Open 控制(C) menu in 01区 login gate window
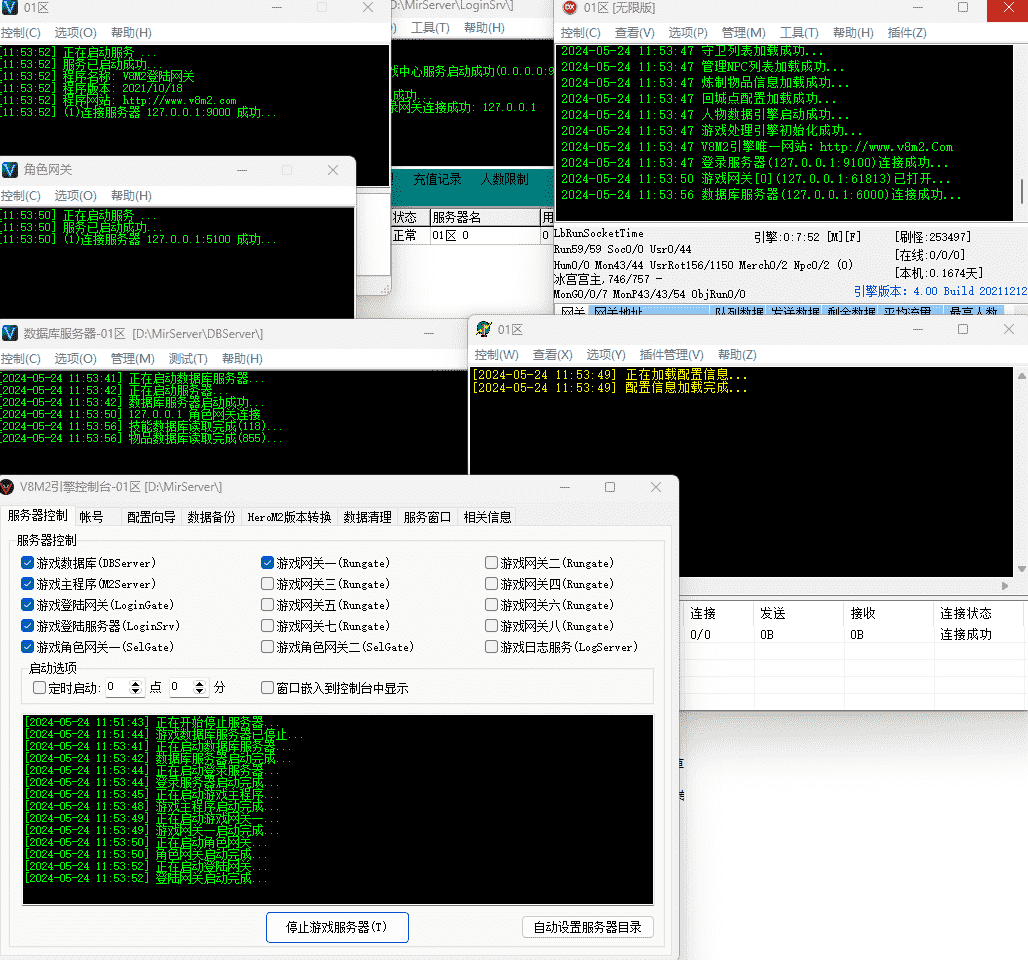This screenshot has height=960, width=1028. click(x=21, y=33)
